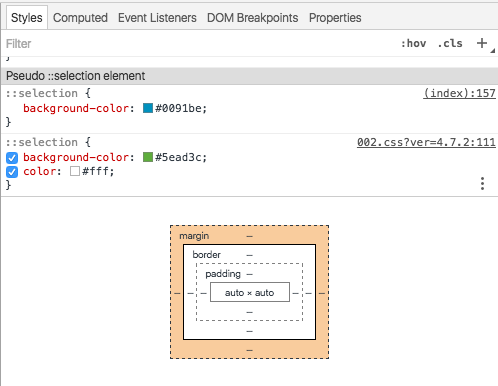
Task: Open the DOM Breakpoints tab
Action: [x=253, y=18]
